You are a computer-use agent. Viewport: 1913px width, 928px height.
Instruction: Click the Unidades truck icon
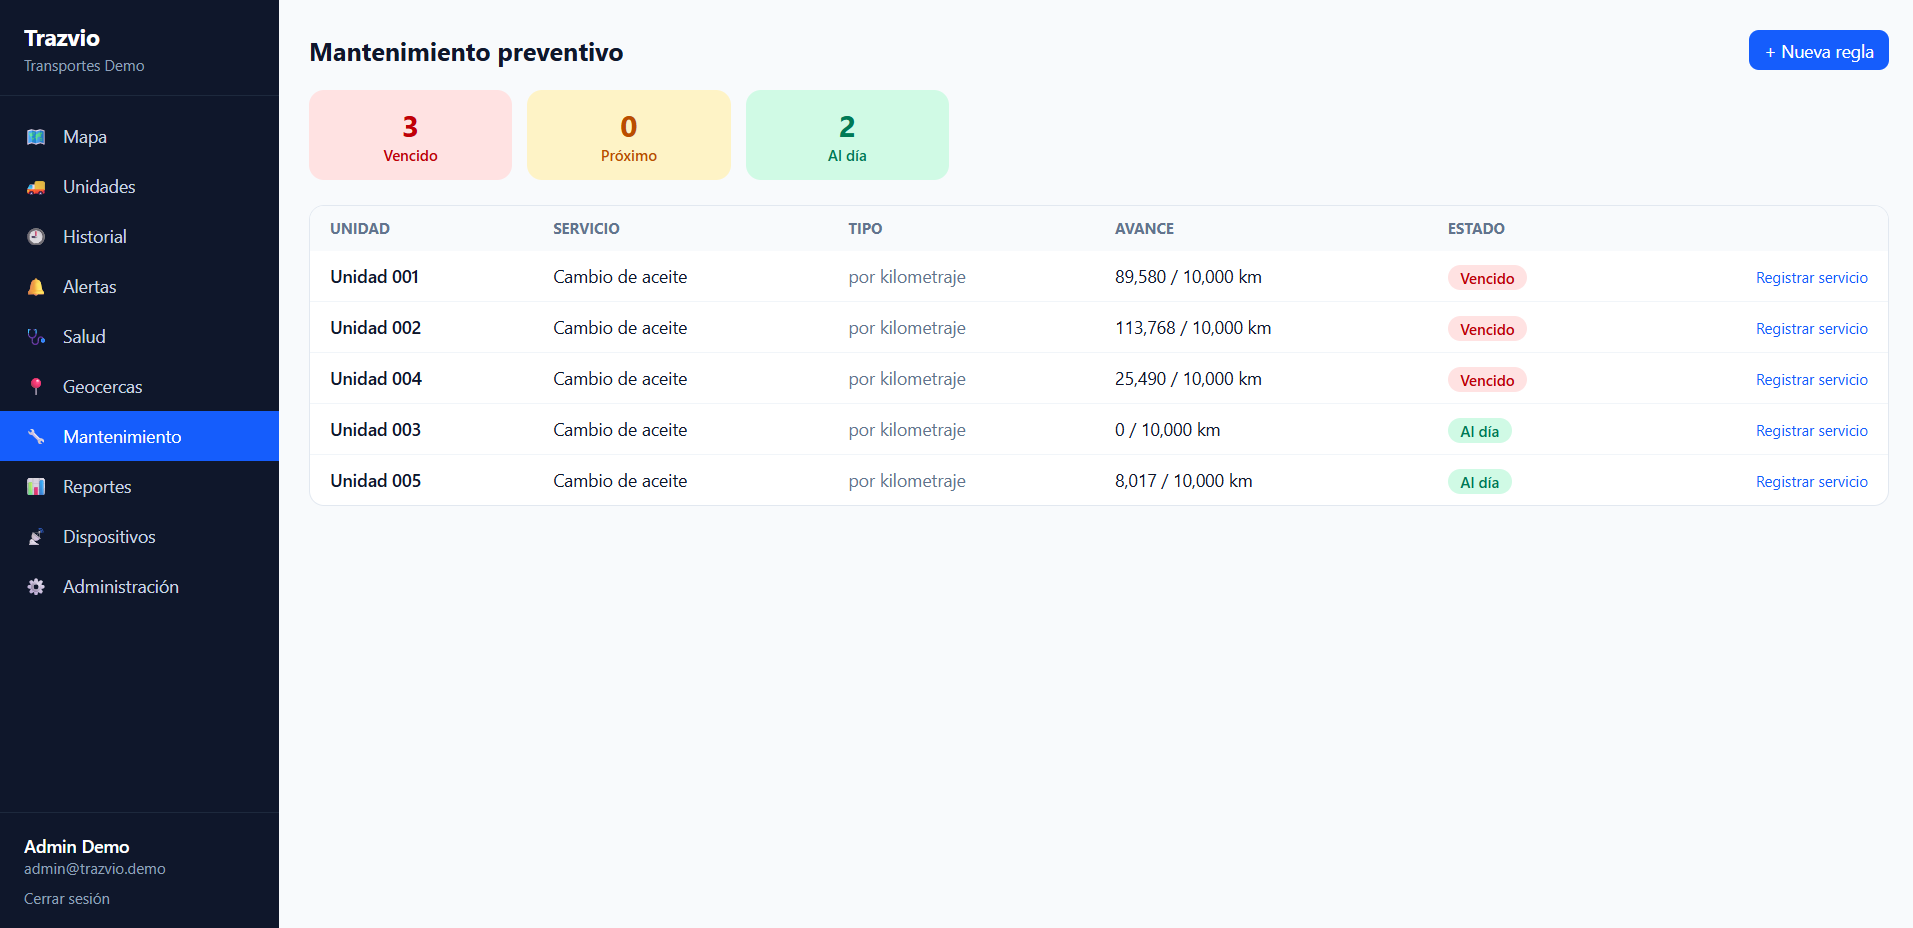(x=36, y=187)
